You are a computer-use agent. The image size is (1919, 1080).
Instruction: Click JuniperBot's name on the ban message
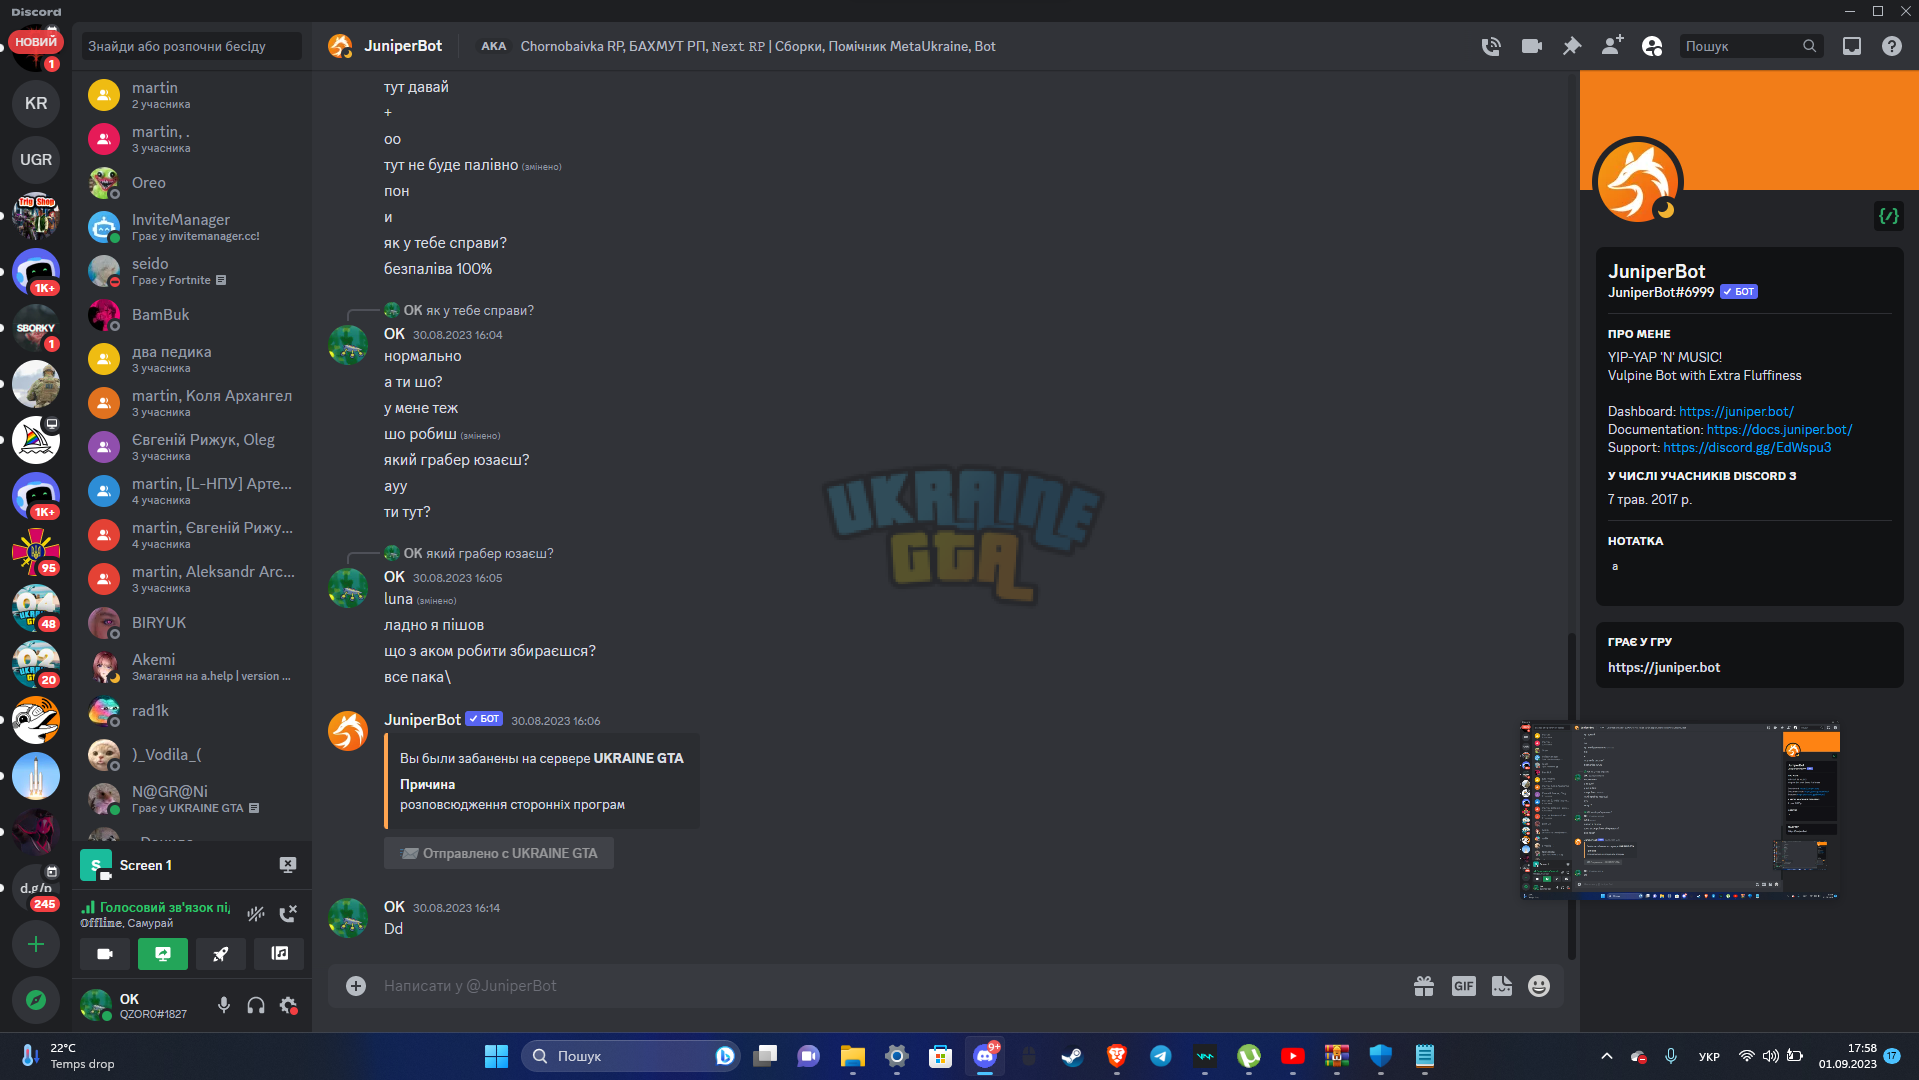pos(422,720)
